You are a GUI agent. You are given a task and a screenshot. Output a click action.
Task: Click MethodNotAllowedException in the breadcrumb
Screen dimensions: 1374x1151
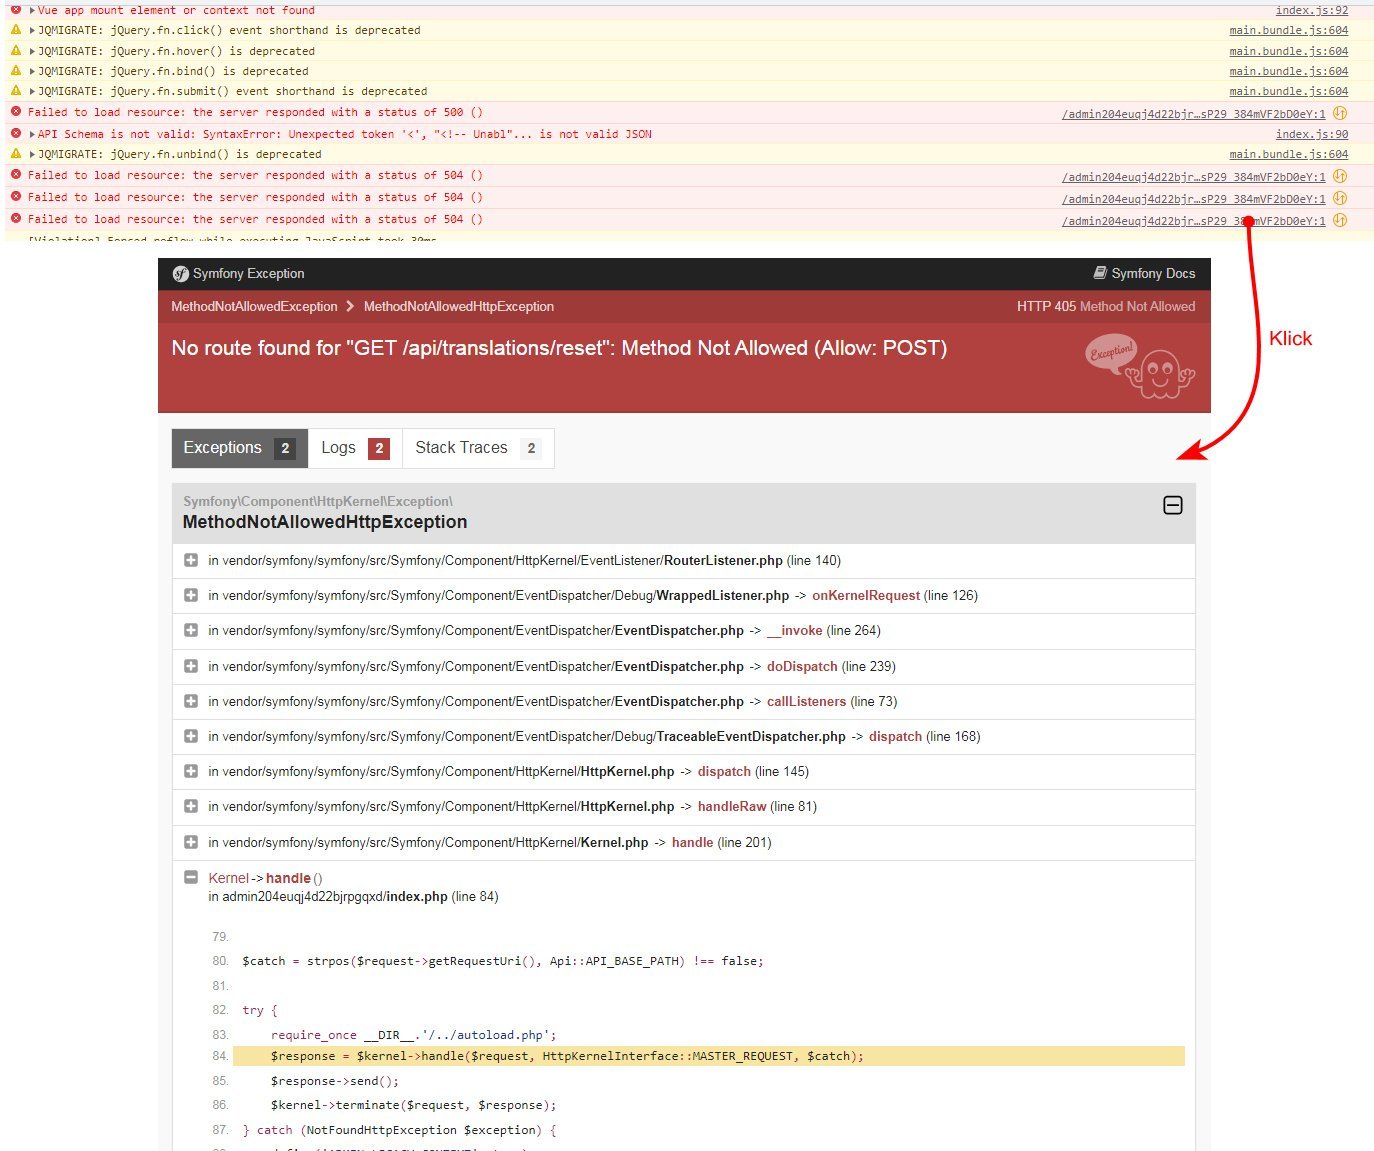(254, 306)
